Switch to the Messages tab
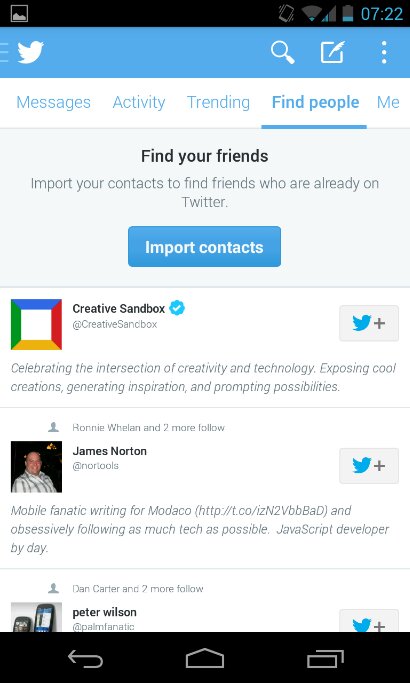This screenshot has height=683, width=410. [x=54, y=102]
